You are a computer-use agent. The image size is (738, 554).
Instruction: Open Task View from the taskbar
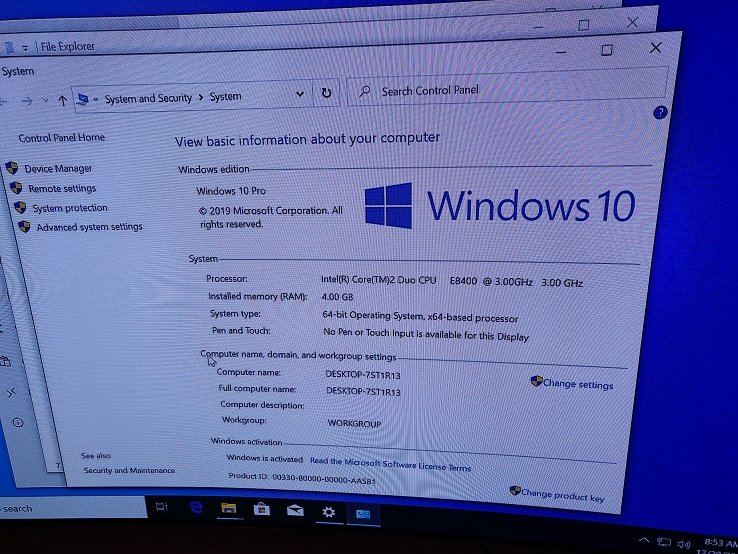[x=161, y=507]
